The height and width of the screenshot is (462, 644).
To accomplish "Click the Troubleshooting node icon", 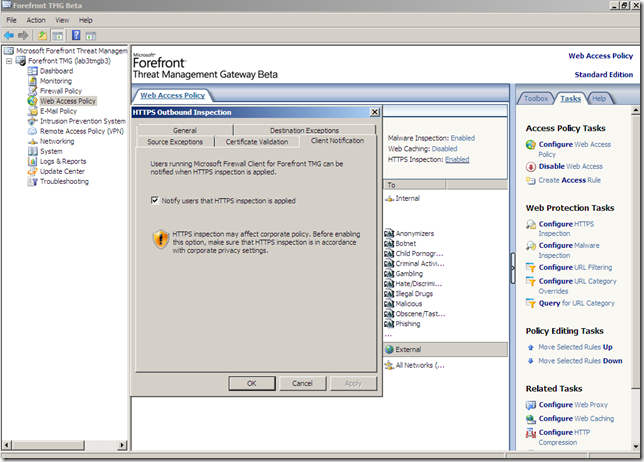I will click(x=32, y=182).
